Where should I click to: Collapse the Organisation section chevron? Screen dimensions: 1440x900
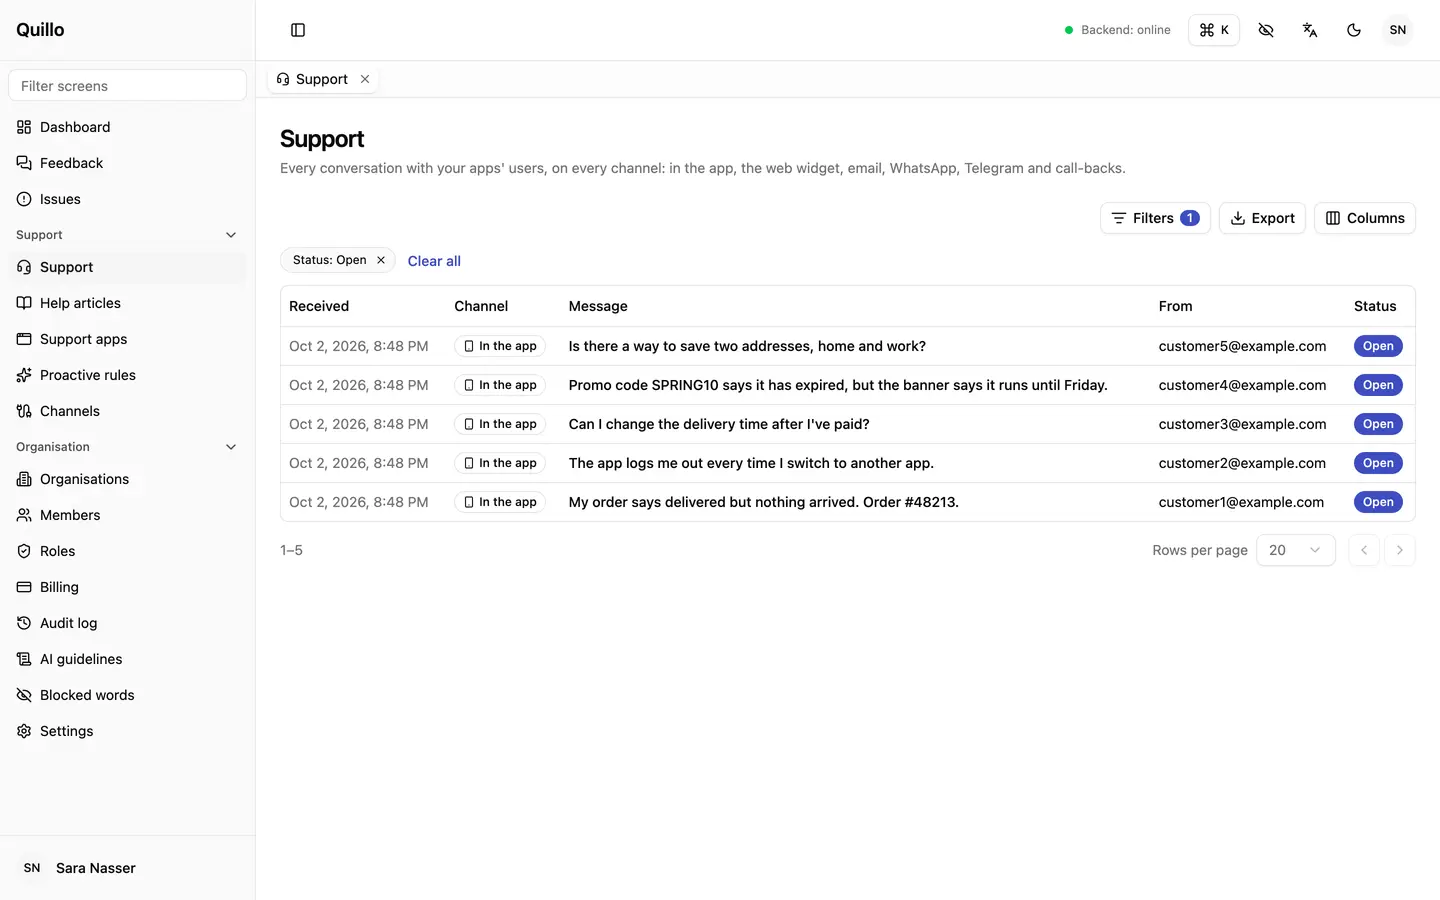(231, 447)
